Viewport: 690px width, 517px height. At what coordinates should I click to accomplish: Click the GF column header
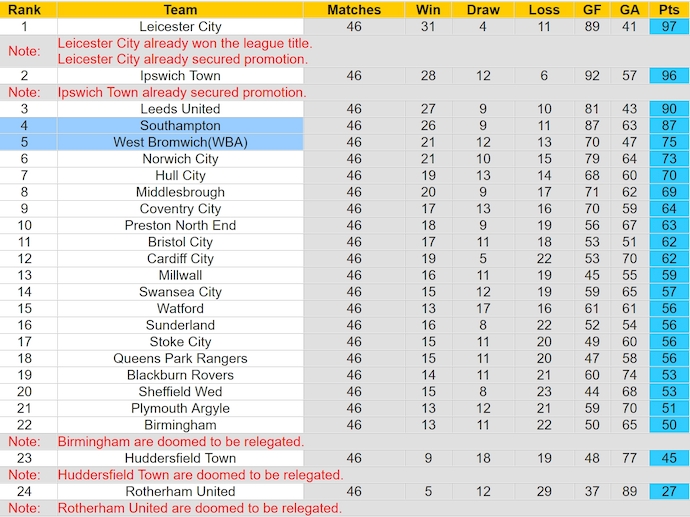(x=592, y=10)
